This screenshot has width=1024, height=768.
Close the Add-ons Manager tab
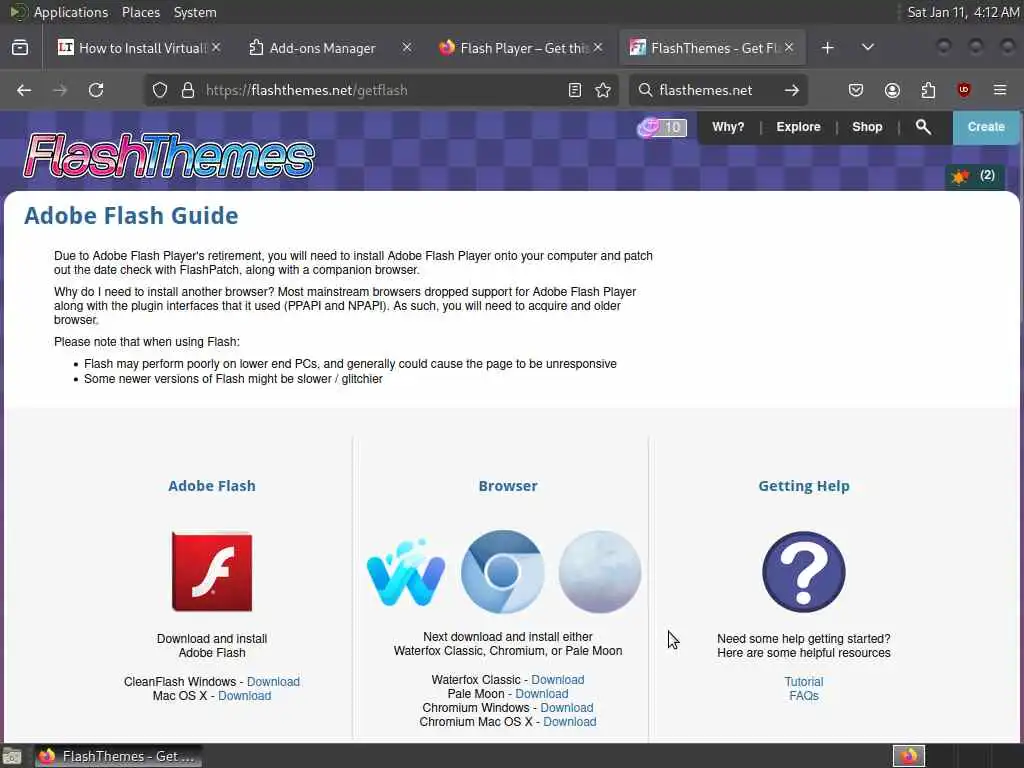(x=407, y=48)
